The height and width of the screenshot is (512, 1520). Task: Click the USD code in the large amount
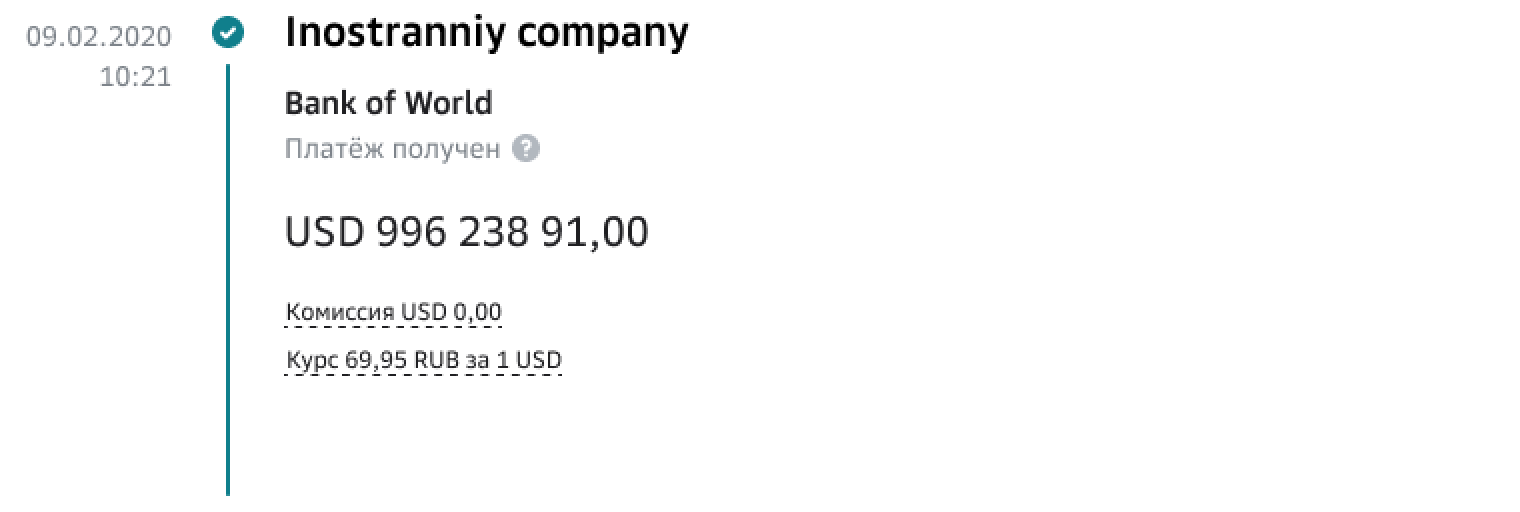tap(324, 232)
